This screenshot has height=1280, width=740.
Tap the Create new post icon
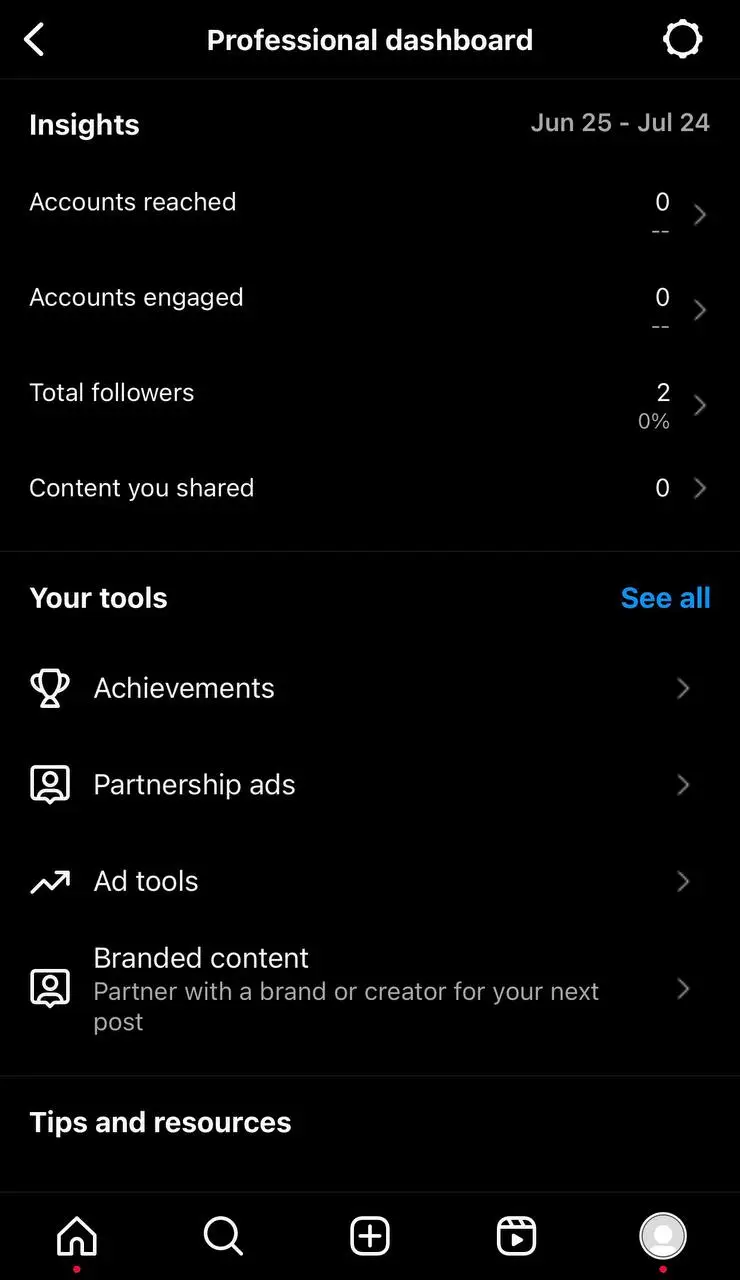tap(369, 1236)
